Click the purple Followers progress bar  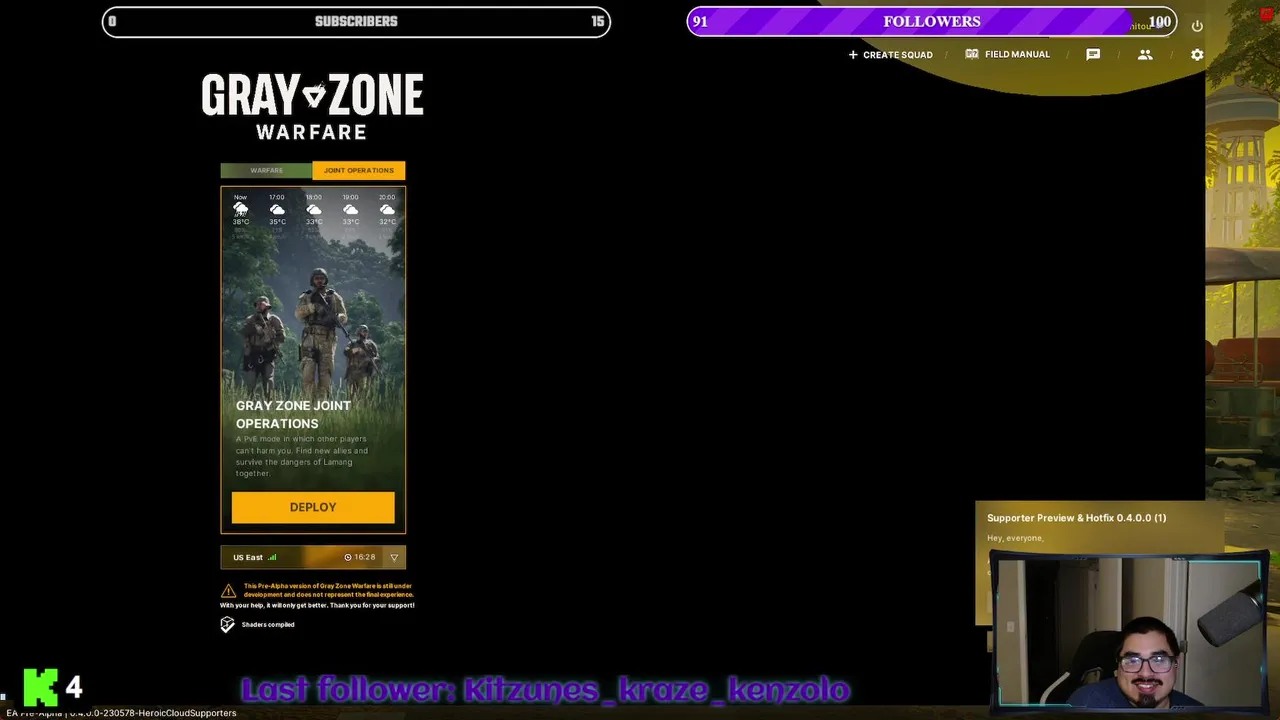point(932,21)
